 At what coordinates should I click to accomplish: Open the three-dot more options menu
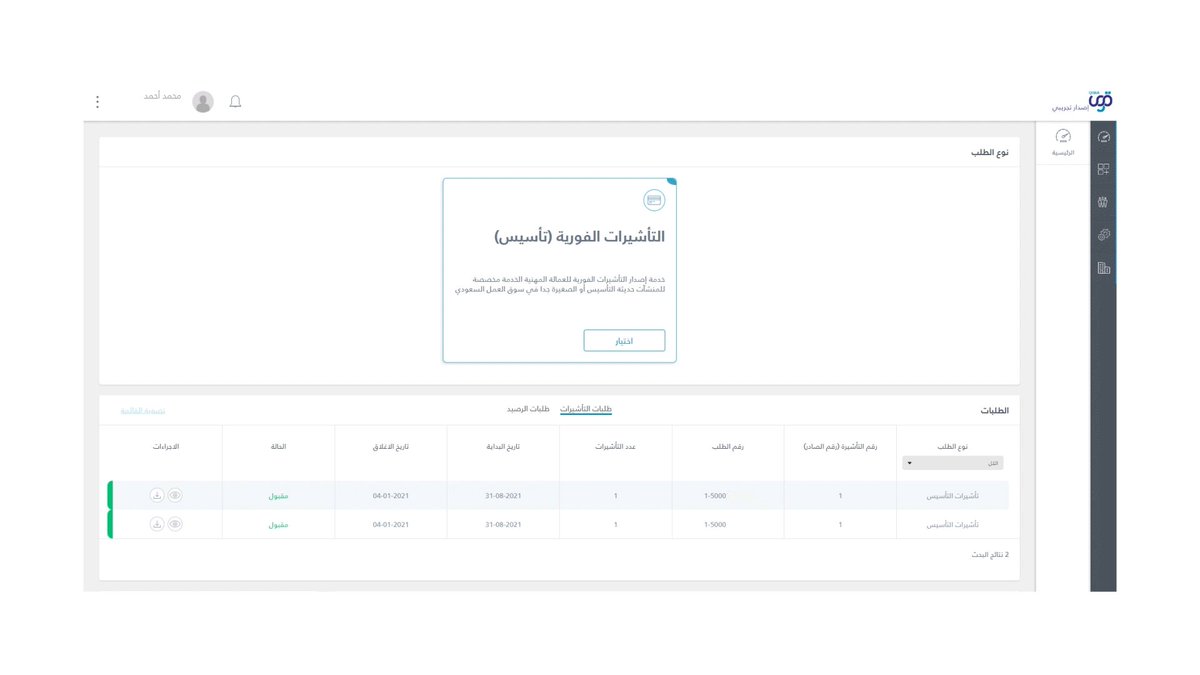coord(97,102)
